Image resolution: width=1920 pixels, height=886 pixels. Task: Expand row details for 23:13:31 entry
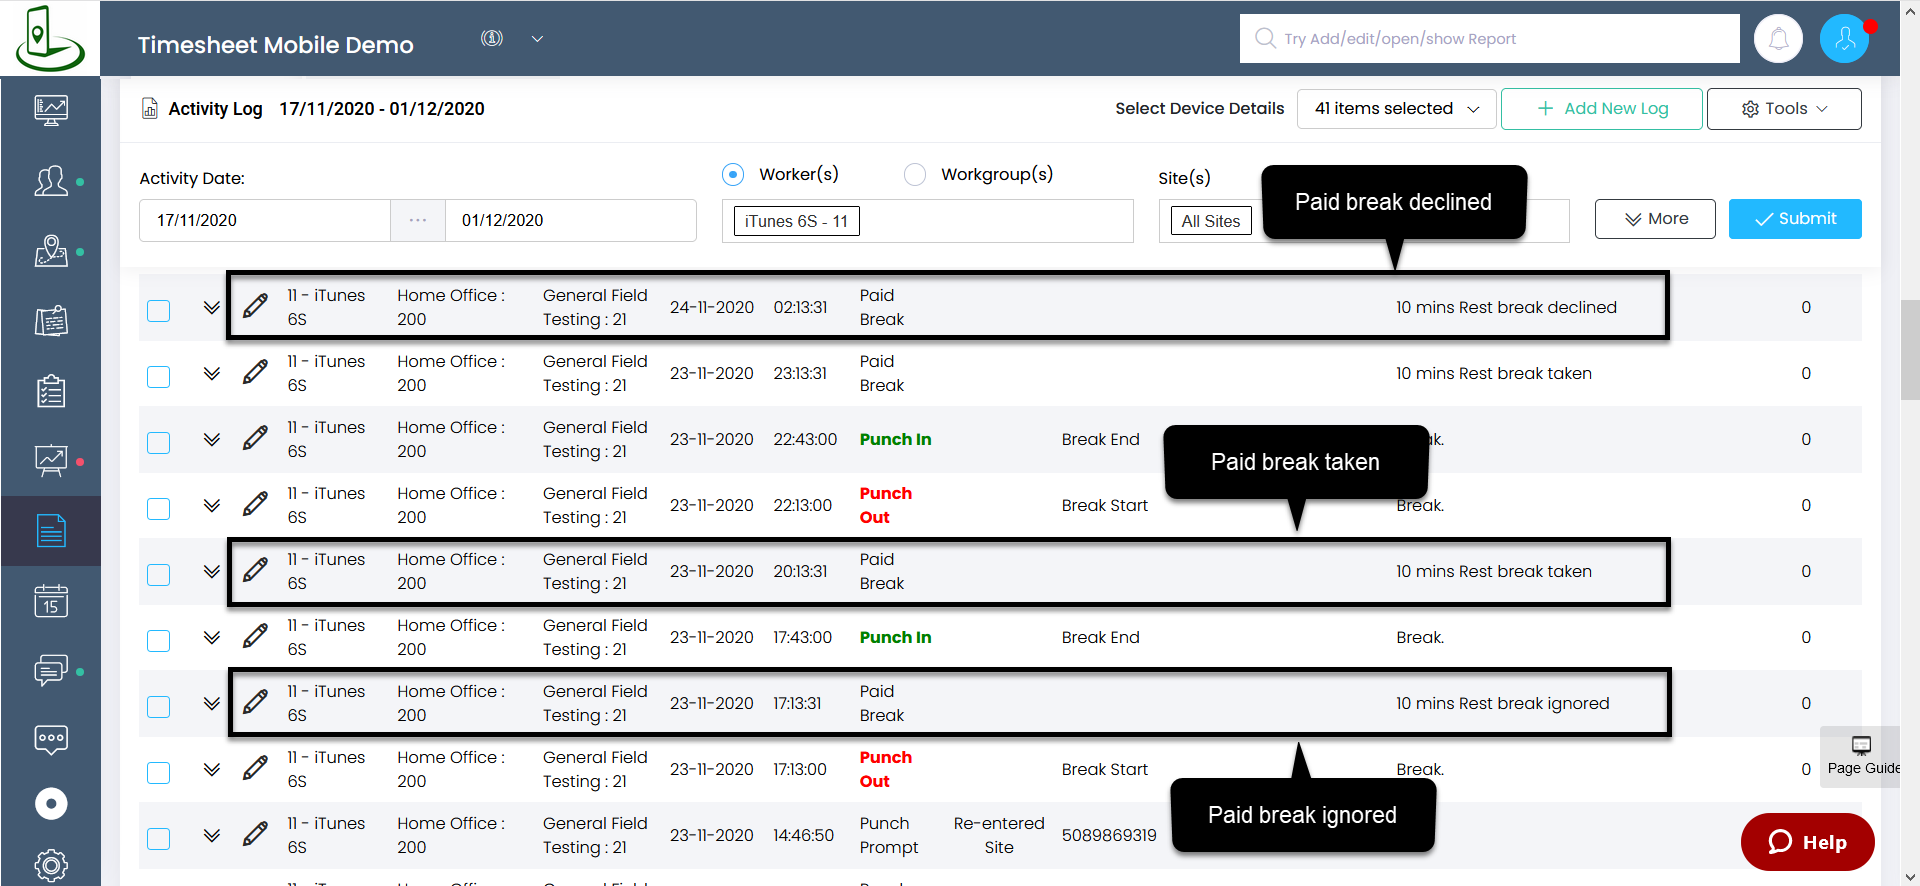point(211,373)
